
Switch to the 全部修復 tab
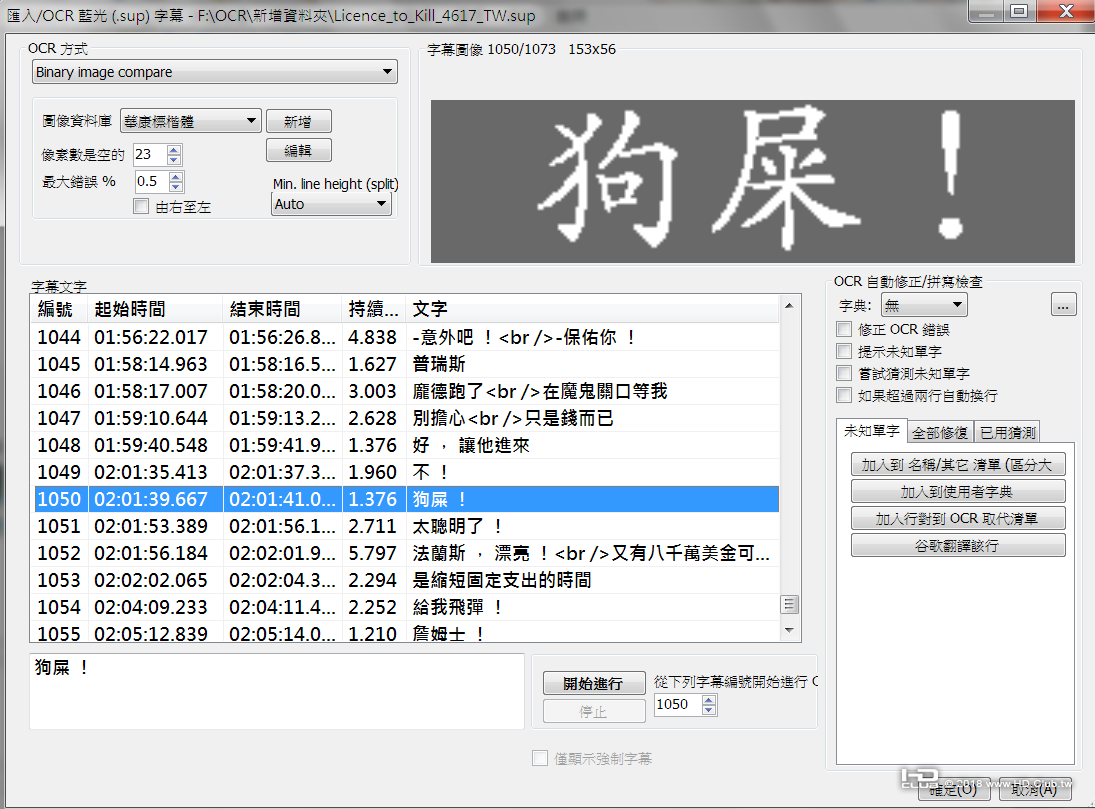coord(940,432)
